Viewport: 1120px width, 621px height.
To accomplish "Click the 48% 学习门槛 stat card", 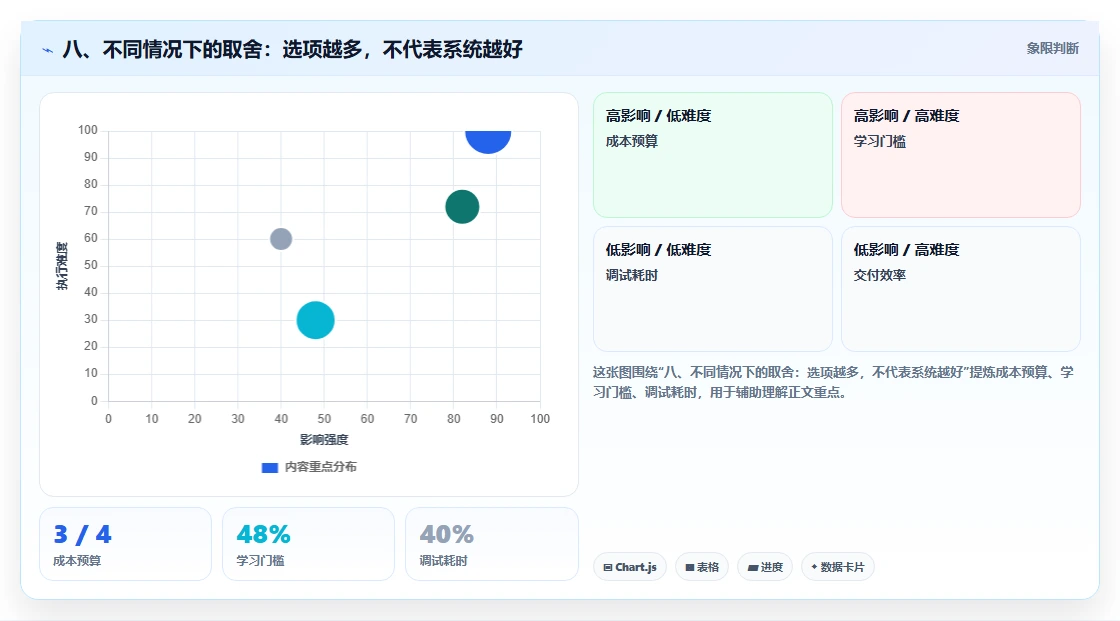I will click(309, 544).
